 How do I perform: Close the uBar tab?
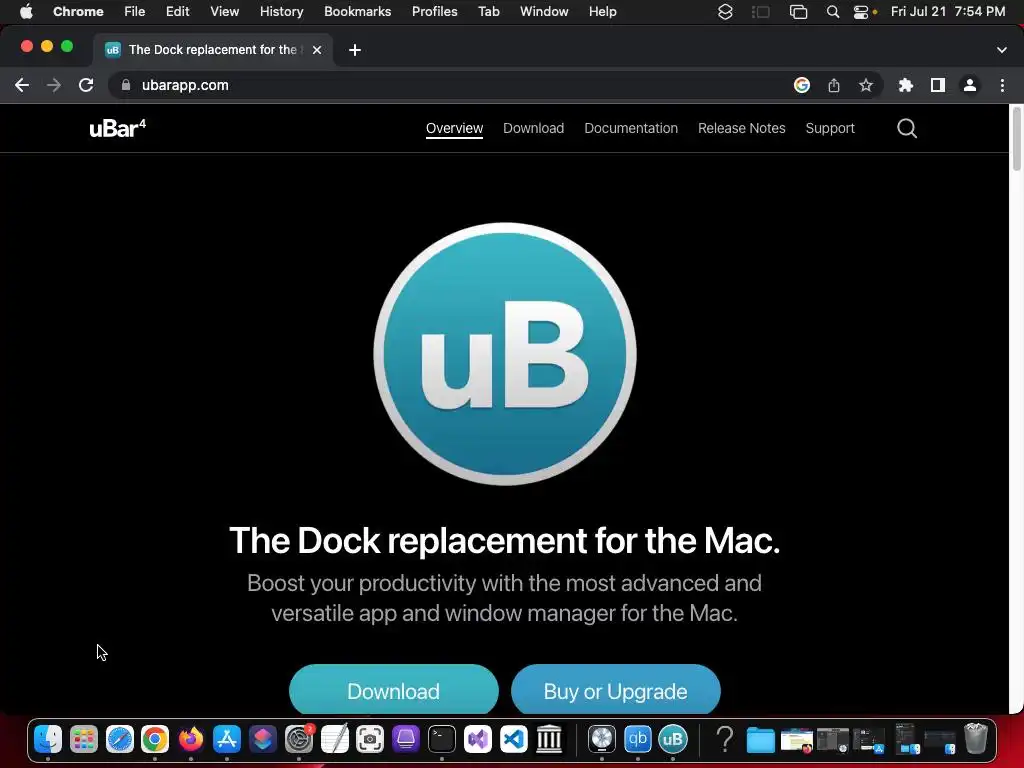coord(317,50)
